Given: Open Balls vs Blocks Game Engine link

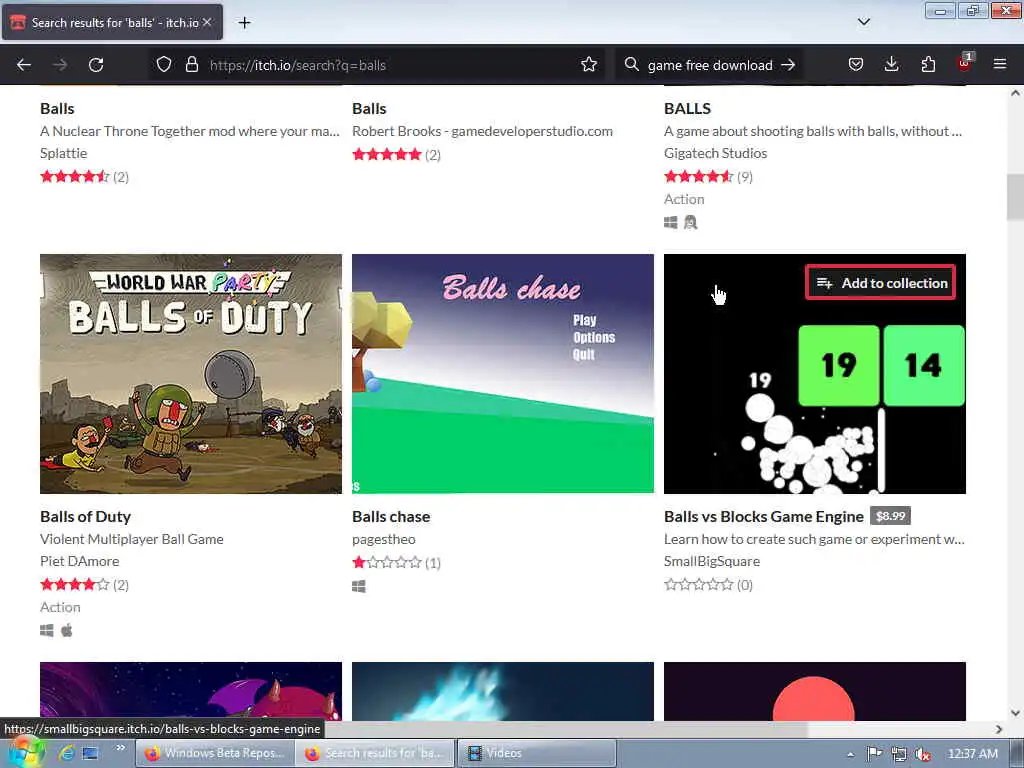Looking at the screenshot, I should [763, 517].
